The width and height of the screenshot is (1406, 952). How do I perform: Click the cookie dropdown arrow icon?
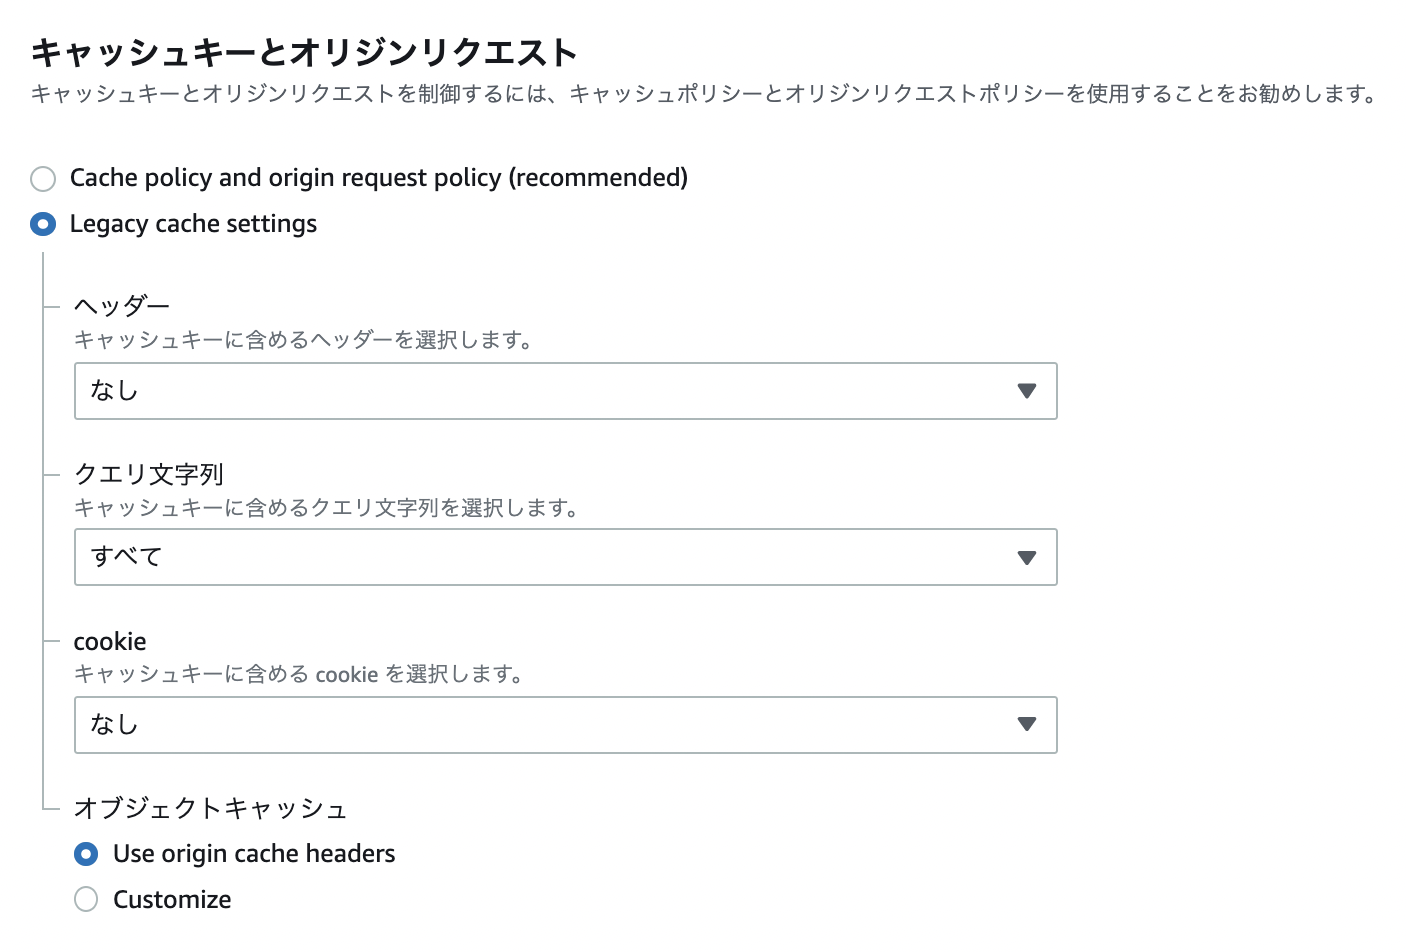(x=1027, y=725)
